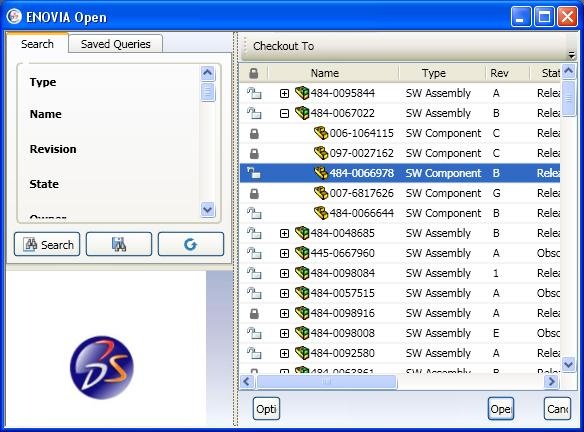584x432 pixels.
Task: Click assembly icon of 484-0092580
Action: click(302, 353)
